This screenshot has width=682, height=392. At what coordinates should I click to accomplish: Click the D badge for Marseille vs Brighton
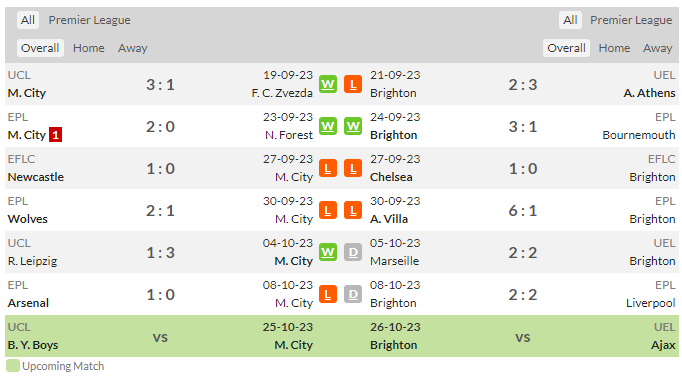(353, 252)
